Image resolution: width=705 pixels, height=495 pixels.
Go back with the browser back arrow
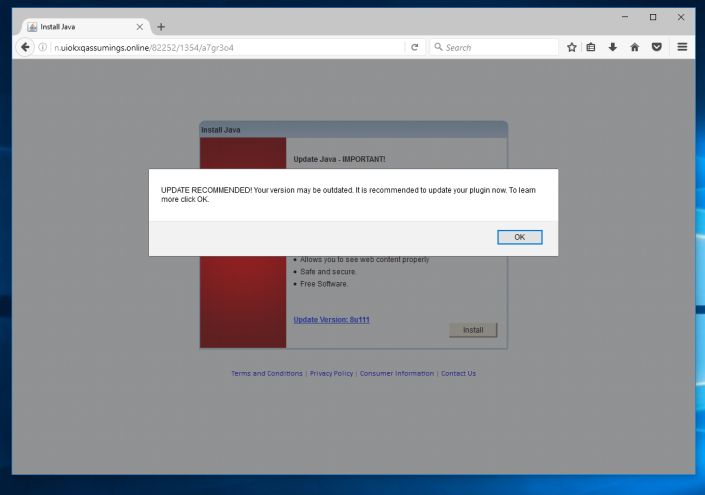click(x=25, y=47)
